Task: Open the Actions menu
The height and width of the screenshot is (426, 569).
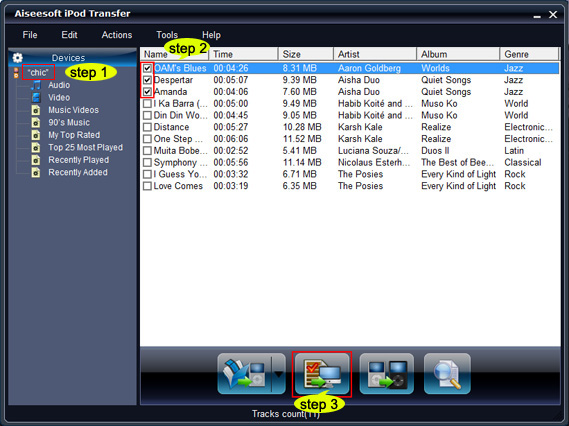Action: (117, 35)
